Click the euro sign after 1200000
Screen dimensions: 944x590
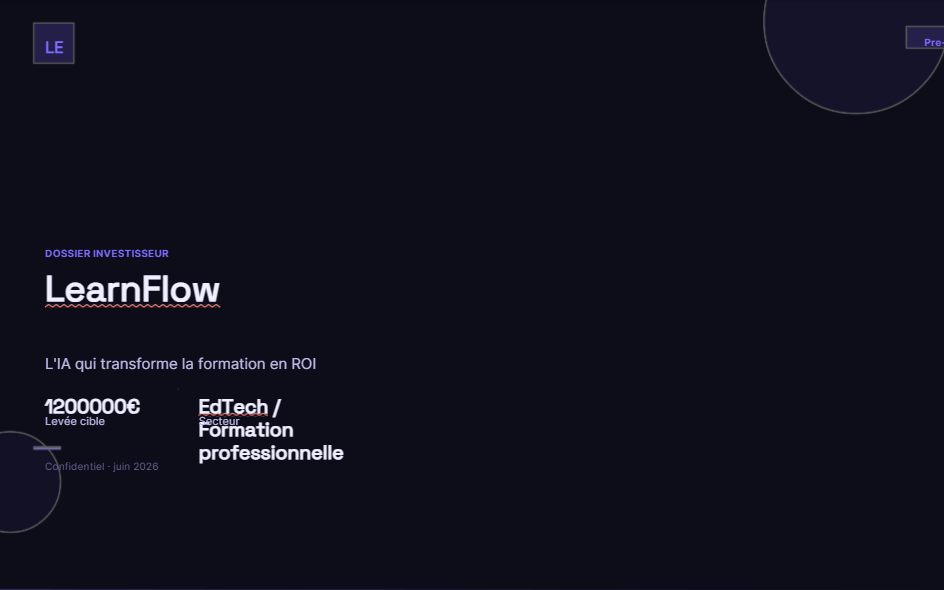tap(133, 406)
